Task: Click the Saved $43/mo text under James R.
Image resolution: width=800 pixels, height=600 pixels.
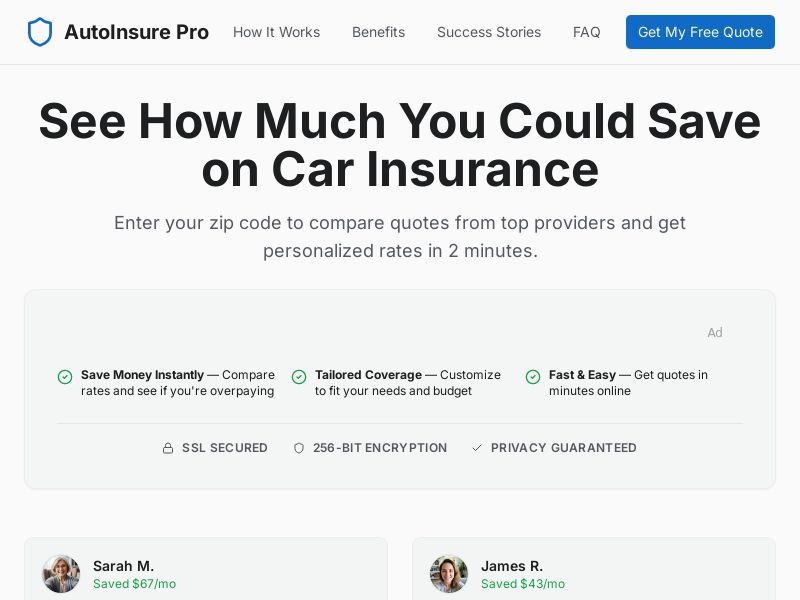Action: 523,584
